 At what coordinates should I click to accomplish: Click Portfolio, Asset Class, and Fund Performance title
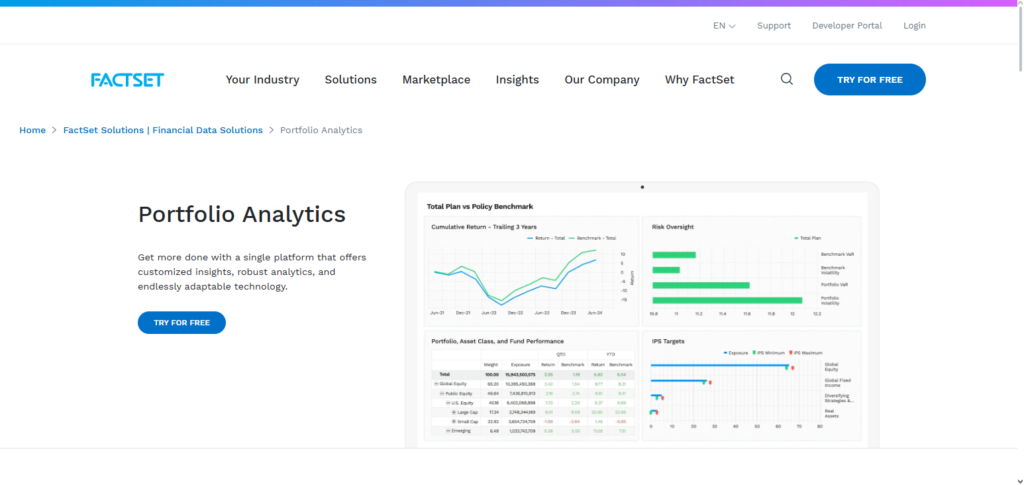point(498,341)
